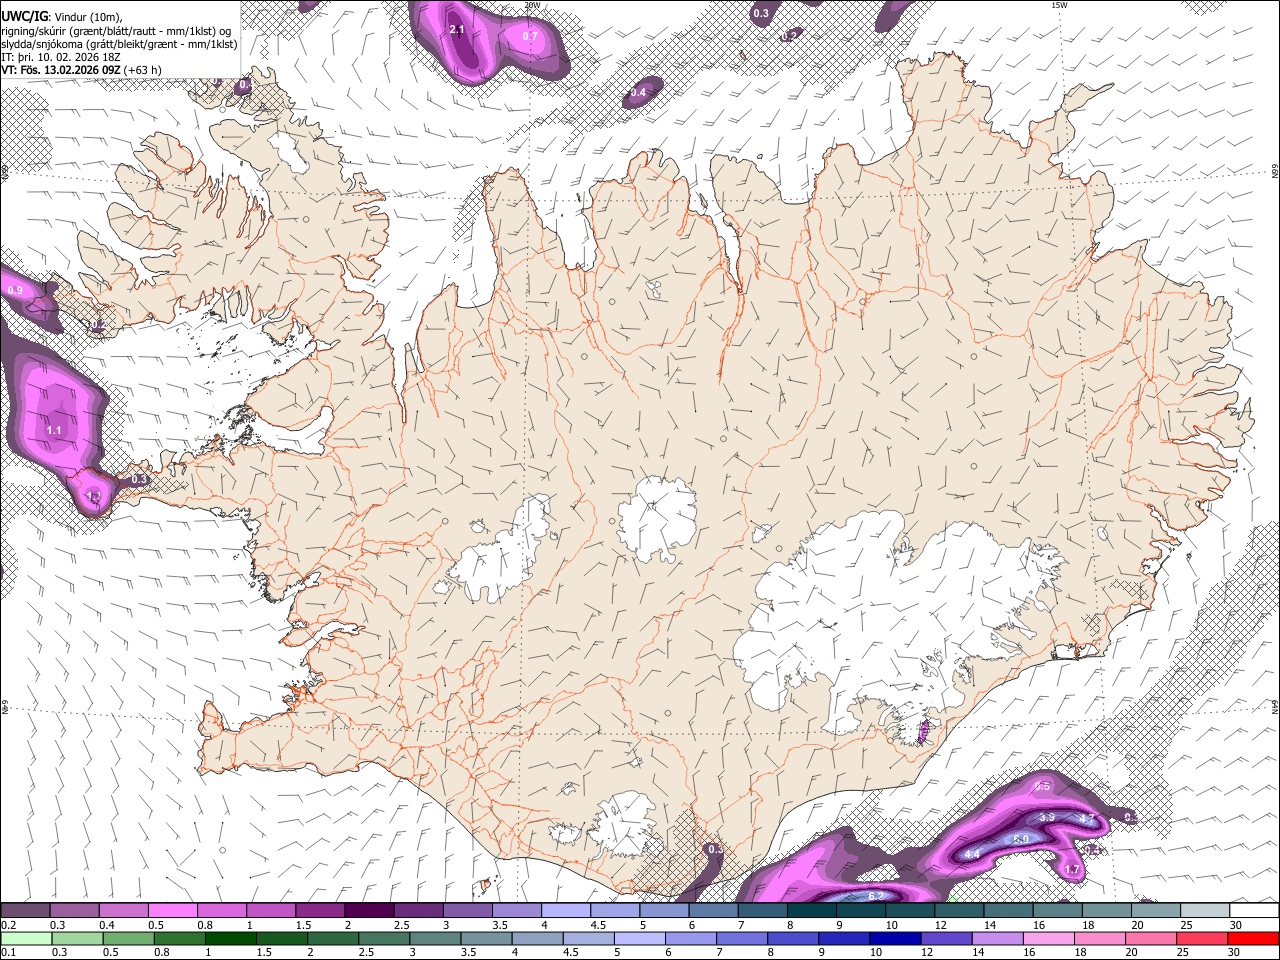Pick the red lower legend swatch after 30
The height and width of the screenshot is (960, 1280).
tap(1252, 938)
